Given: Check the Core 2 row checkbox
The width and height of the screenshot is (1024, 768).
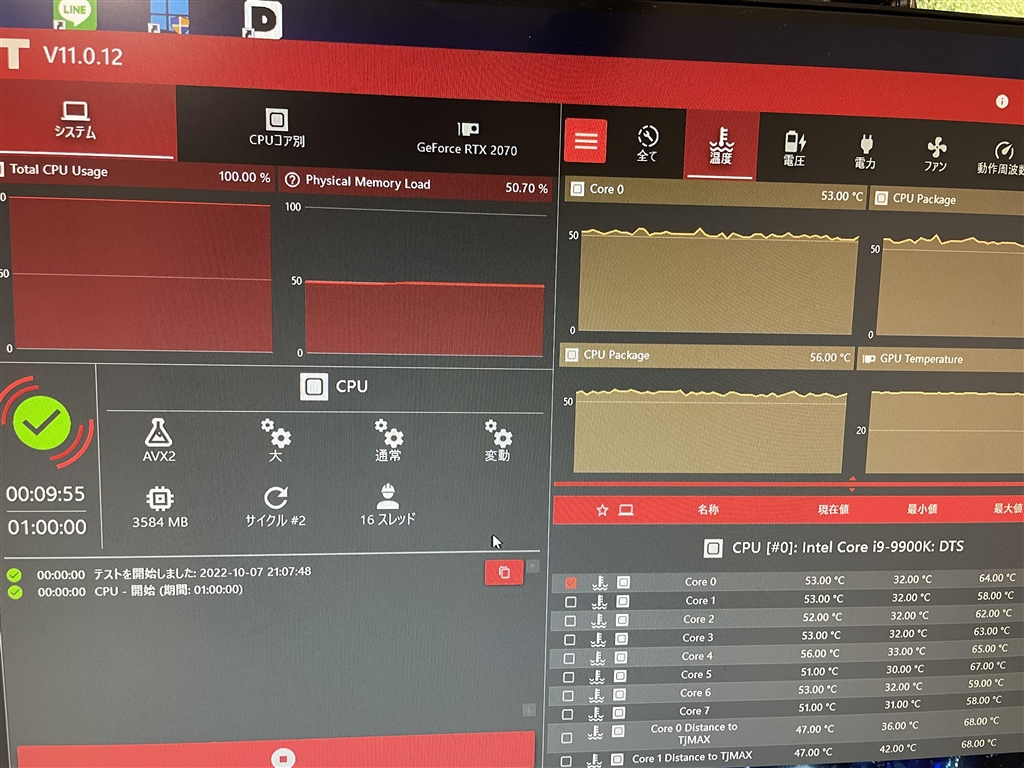Looking at the screenshot, I should coord(569,620).
